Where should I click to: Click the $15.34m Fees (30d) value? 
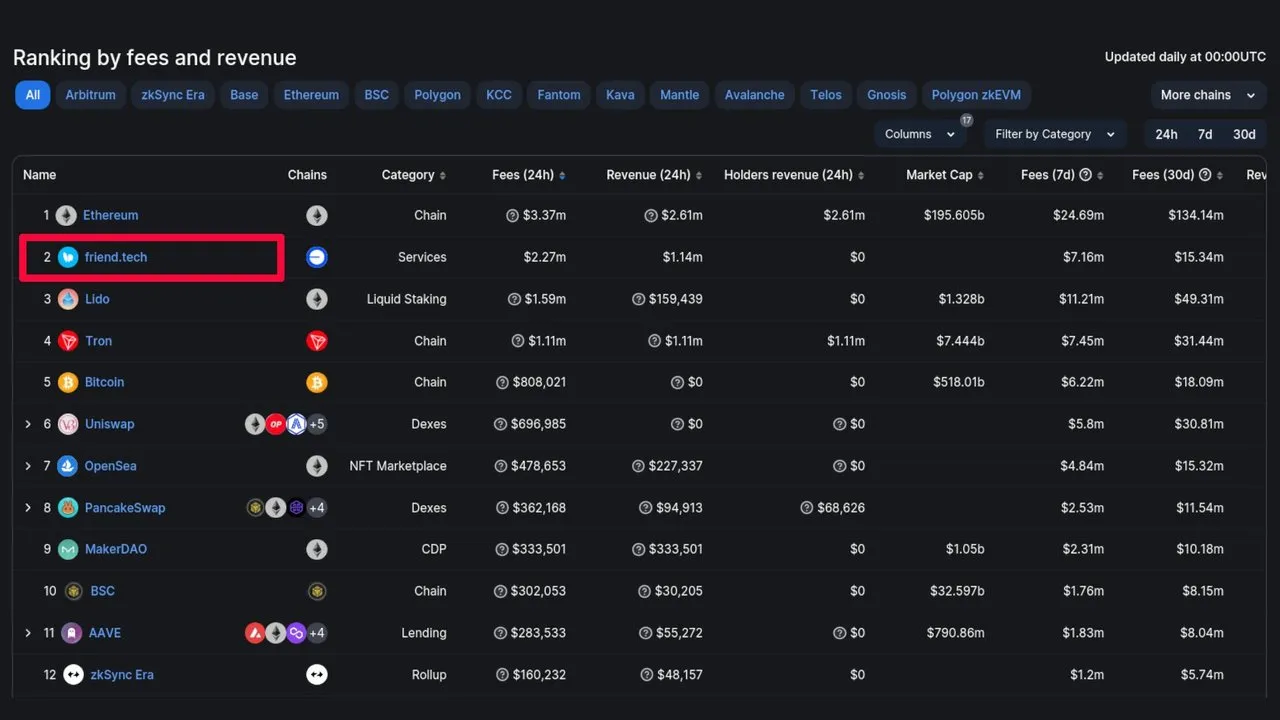coord(1199,257)
